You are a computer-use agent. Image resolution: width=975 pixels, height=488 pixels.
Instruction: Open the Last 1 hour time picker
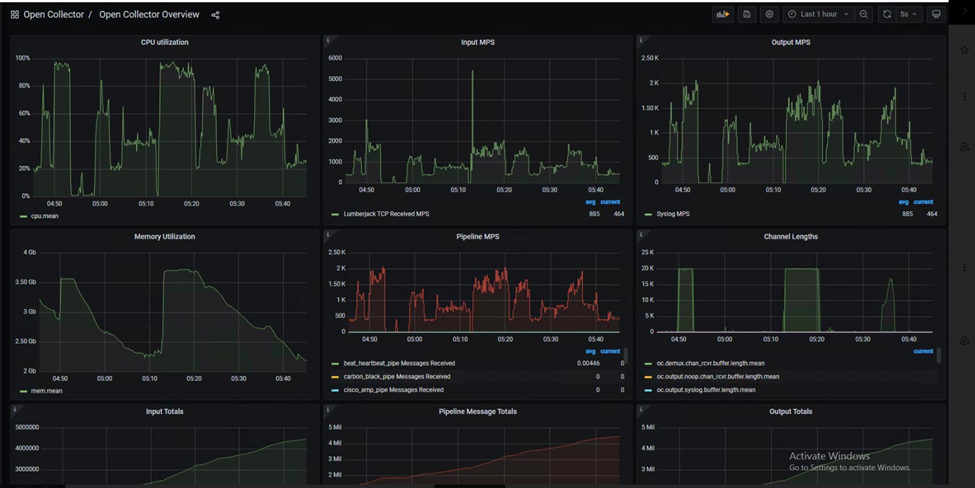[818, 15]
